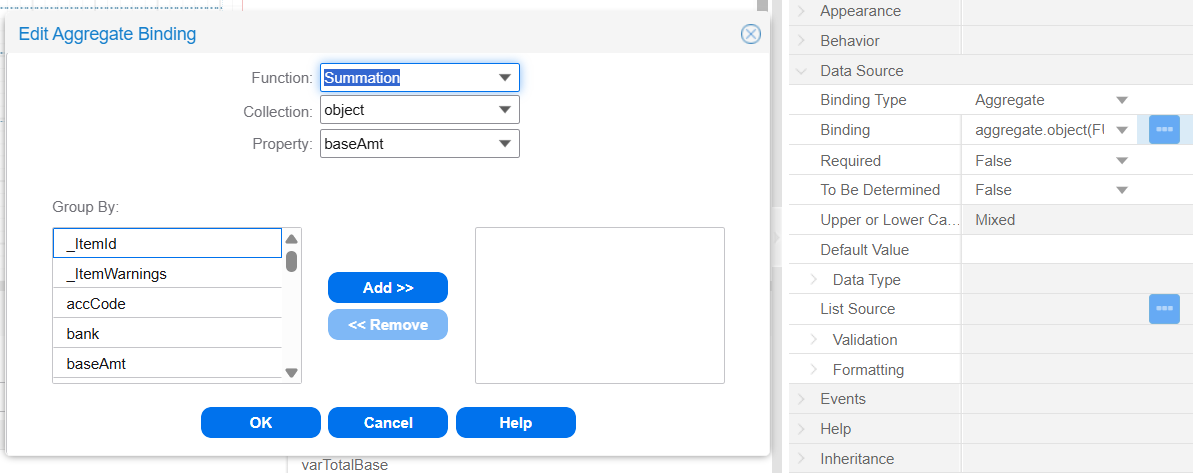Expand the Validation subsection
The height and width of the screenshot is (473, 1199).
coord(814,339)
